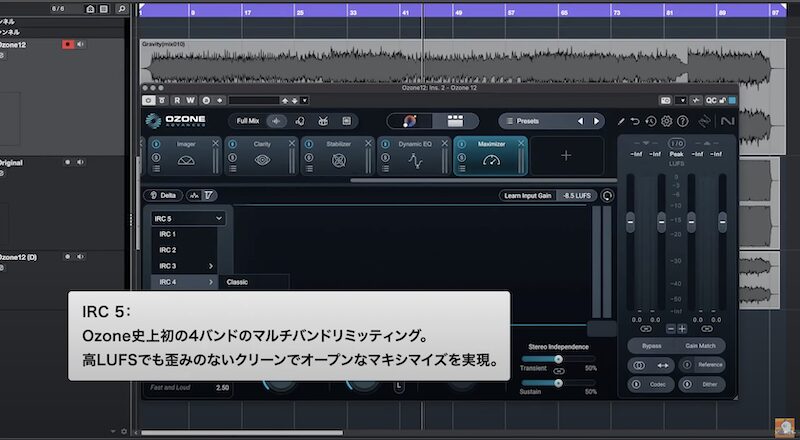Toggle the Imager module power button
Screen dimensions: 800x440
tap(156, 144)
